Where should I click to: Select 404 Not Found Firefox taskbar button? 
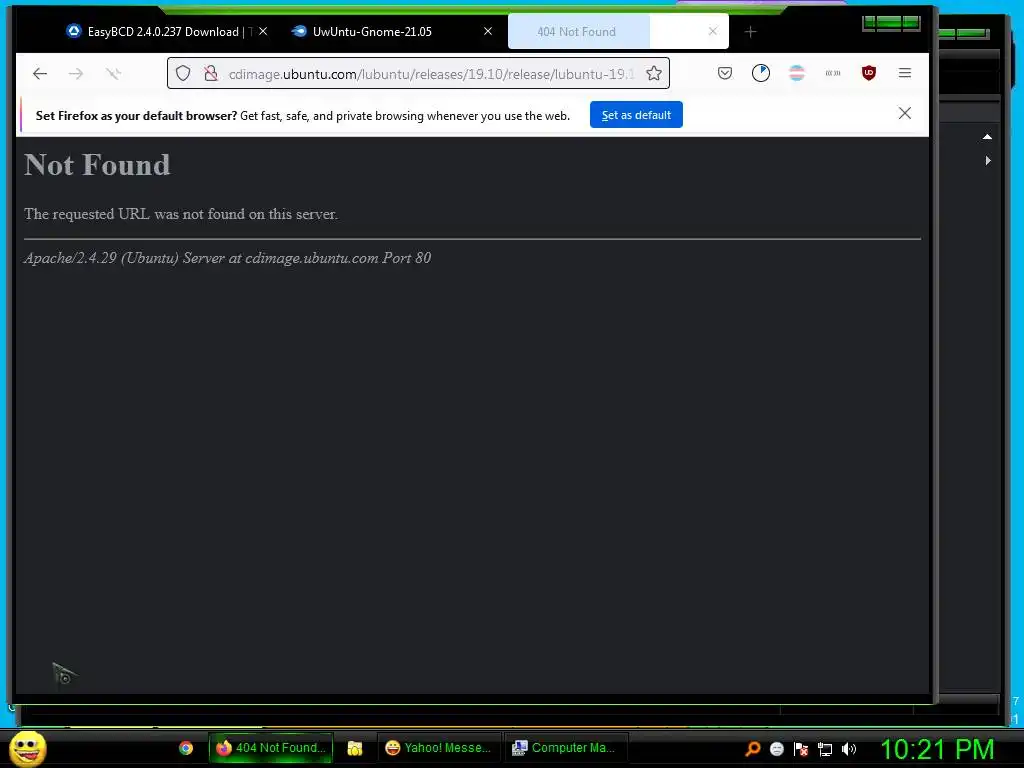(271, 748)
